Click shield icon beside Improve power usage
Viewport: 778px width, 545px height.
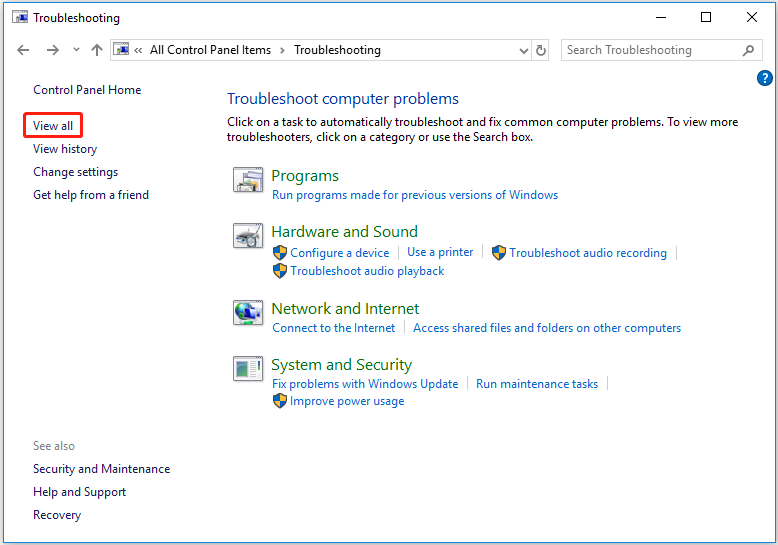280,401
